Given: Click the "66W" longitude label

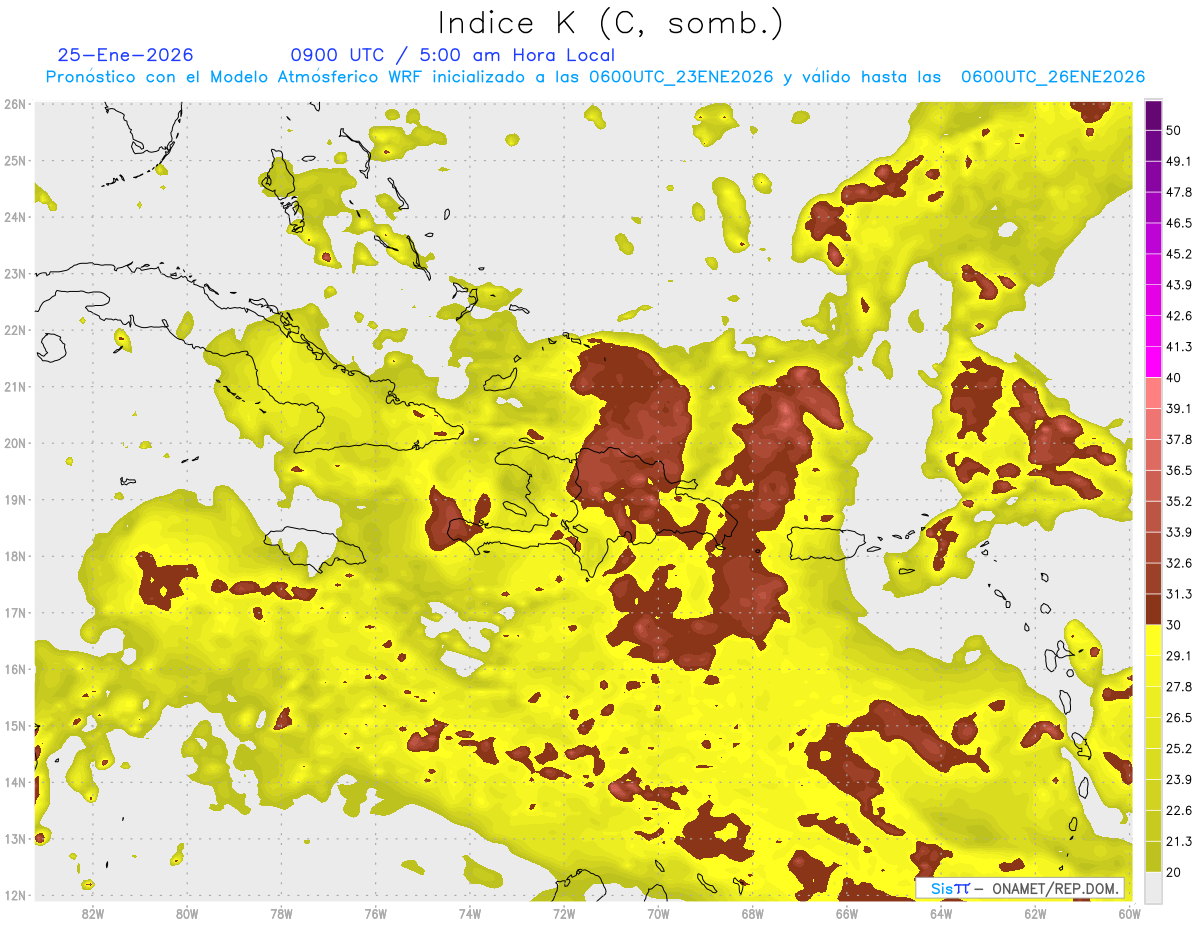Looking at the screenshot, I should [847, 914].
